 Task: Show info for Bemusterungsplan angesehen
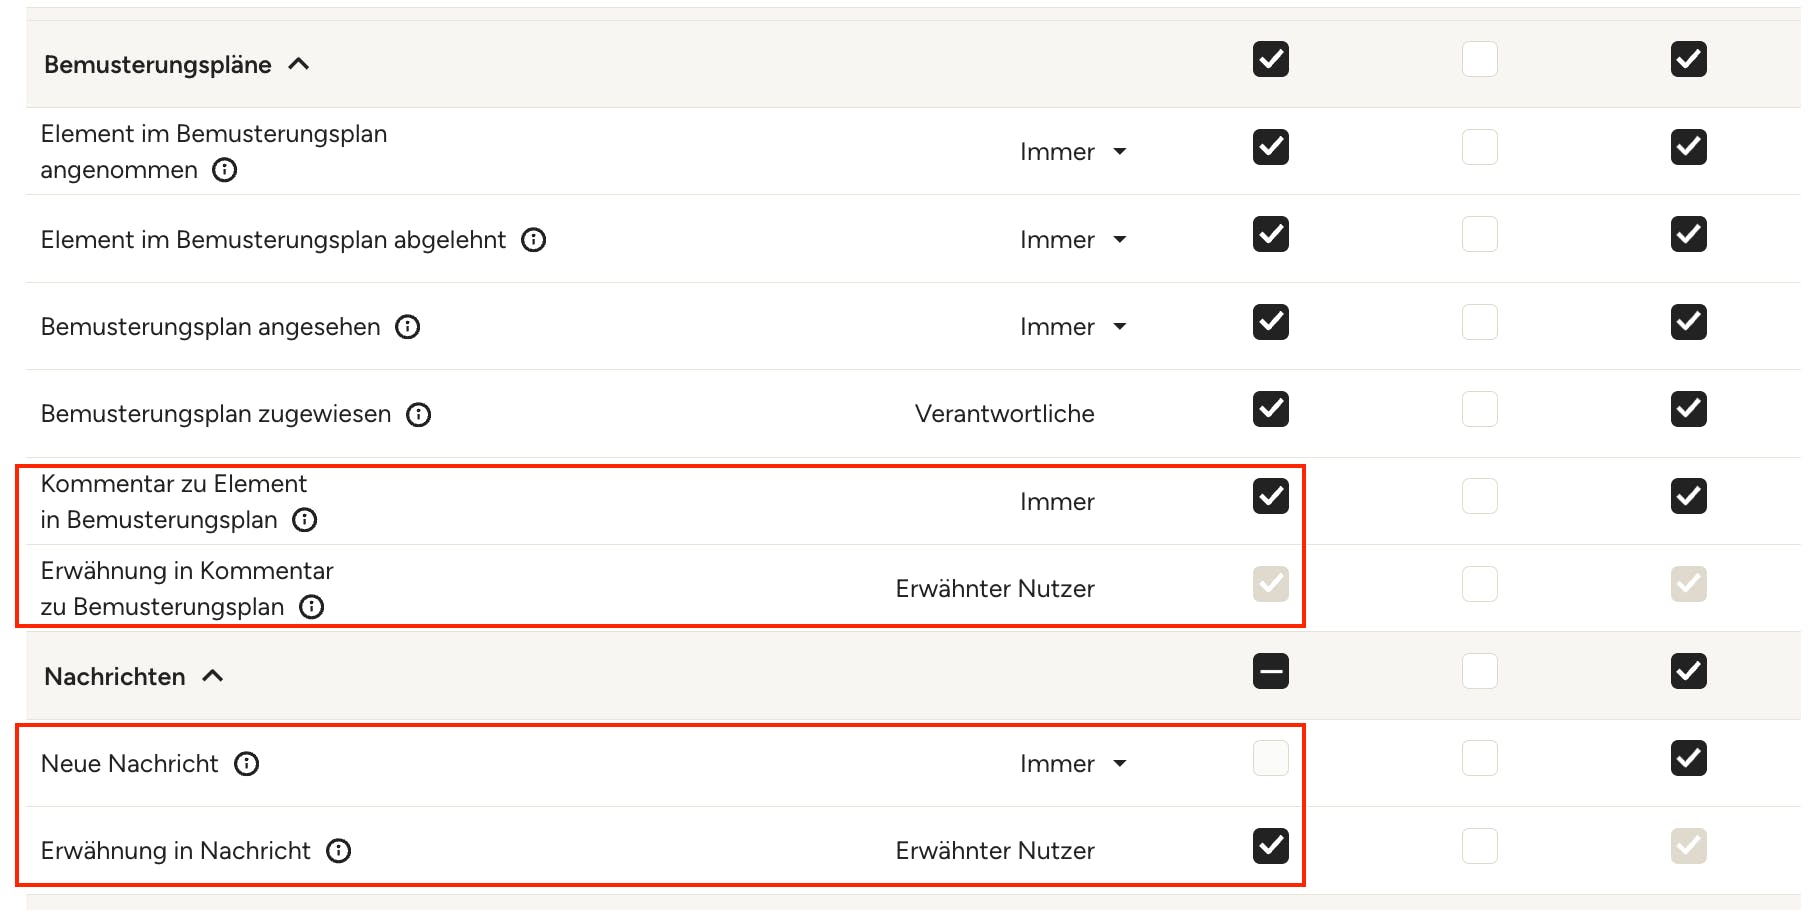coord(408,327)
